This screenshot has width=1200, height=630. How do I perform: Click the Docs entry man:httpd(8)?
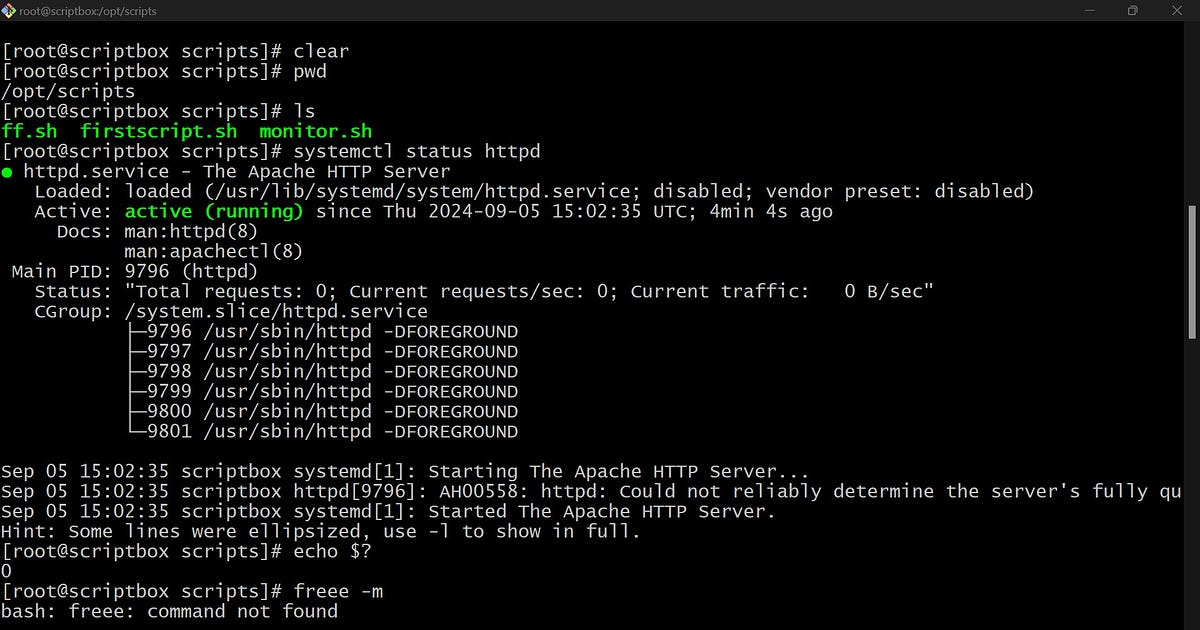(190, 231)
